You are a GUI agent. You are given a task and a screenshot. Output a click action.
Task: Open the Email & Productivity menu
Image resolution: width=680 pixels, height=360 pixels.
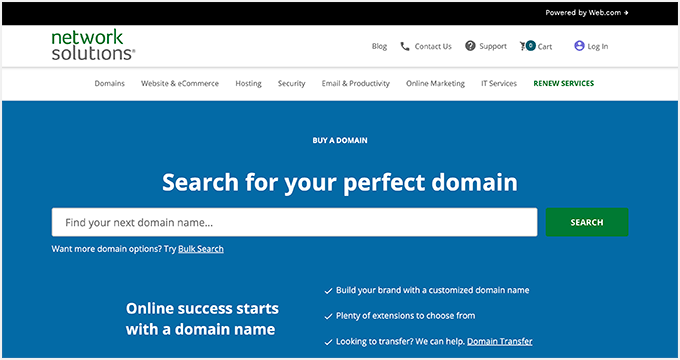356,83
